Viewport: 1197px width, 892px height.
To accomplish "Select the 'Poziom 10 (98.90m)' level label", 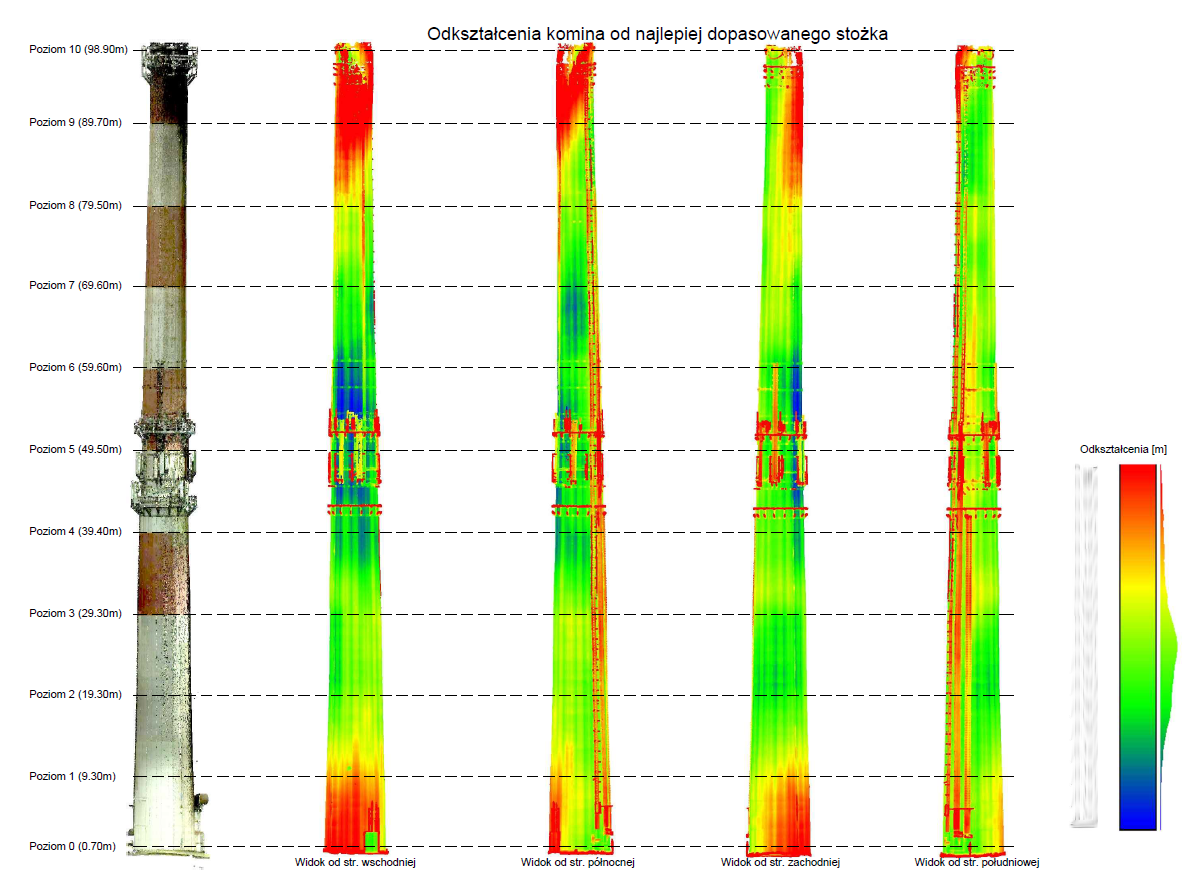I will point(79,50).
